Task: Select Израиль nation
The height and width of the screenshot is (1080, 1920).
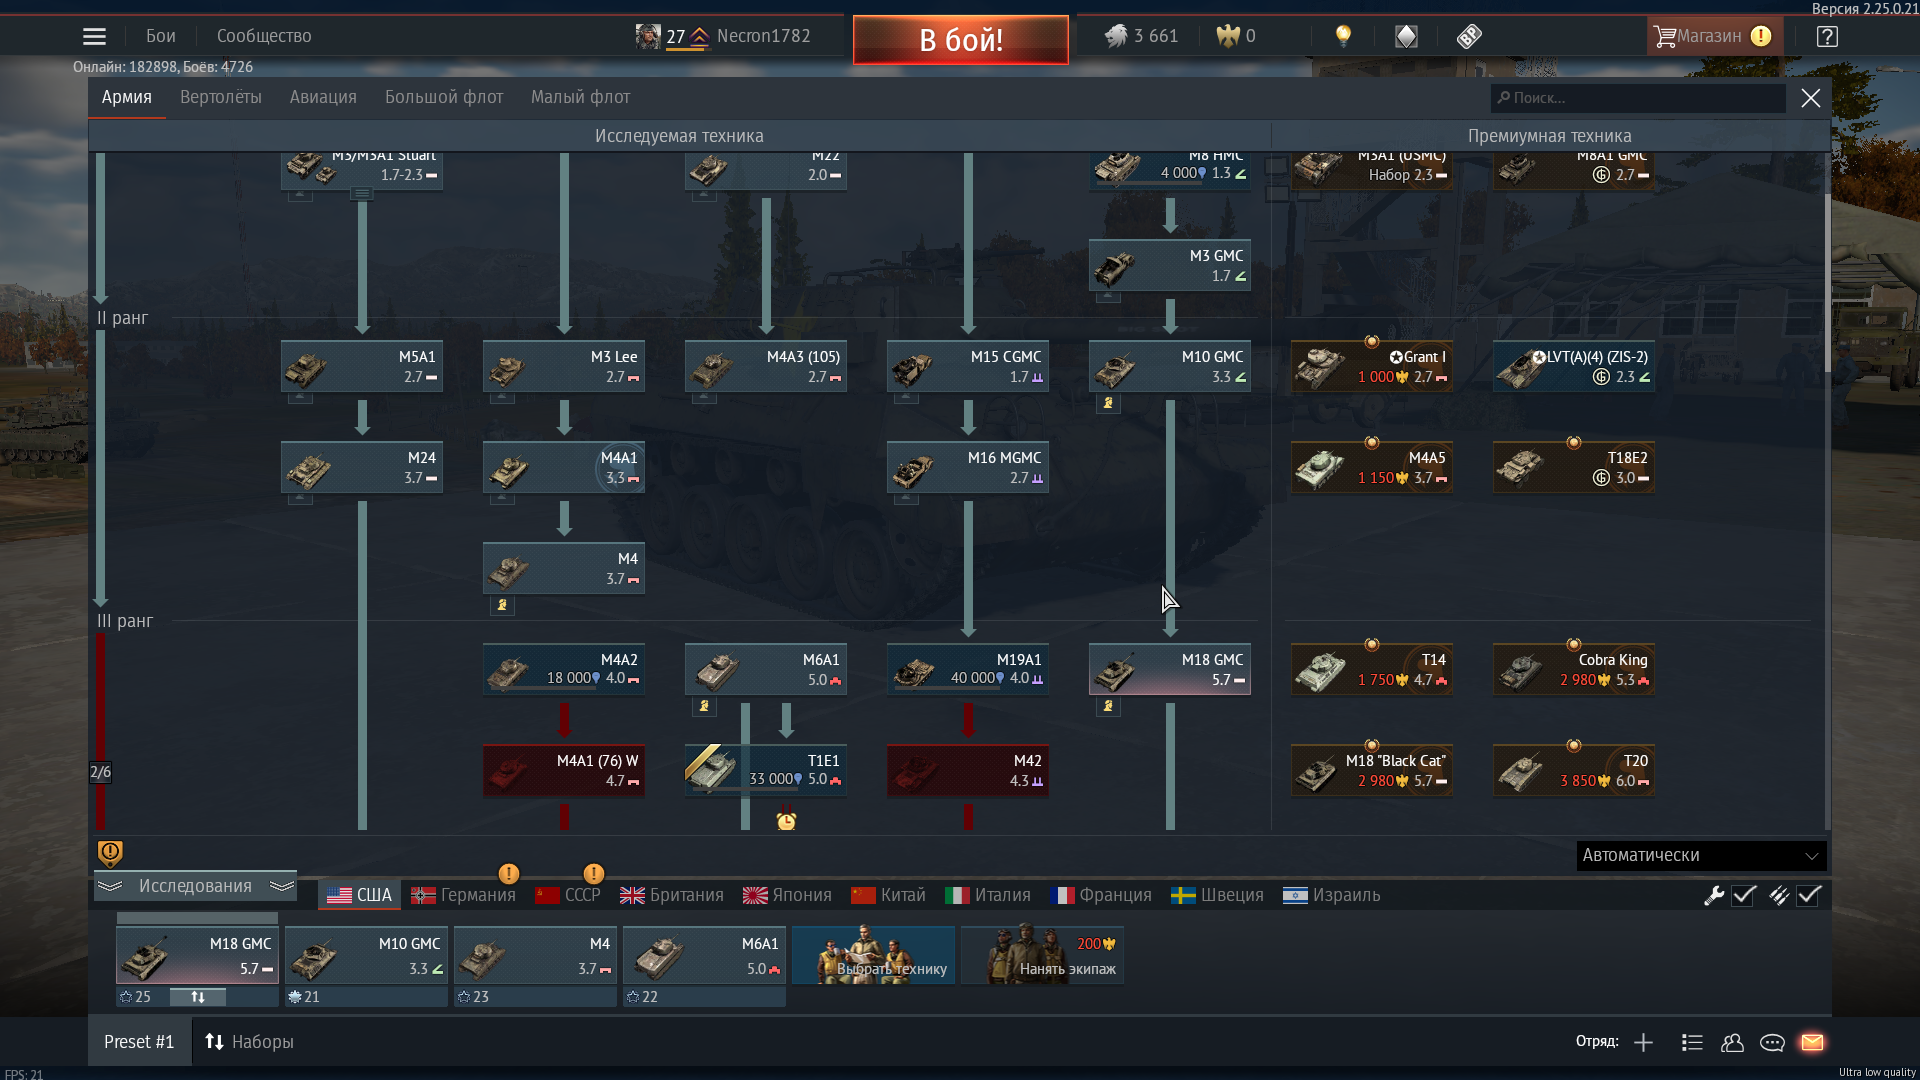Action: pyautogui.click(x=1332, y=896)
